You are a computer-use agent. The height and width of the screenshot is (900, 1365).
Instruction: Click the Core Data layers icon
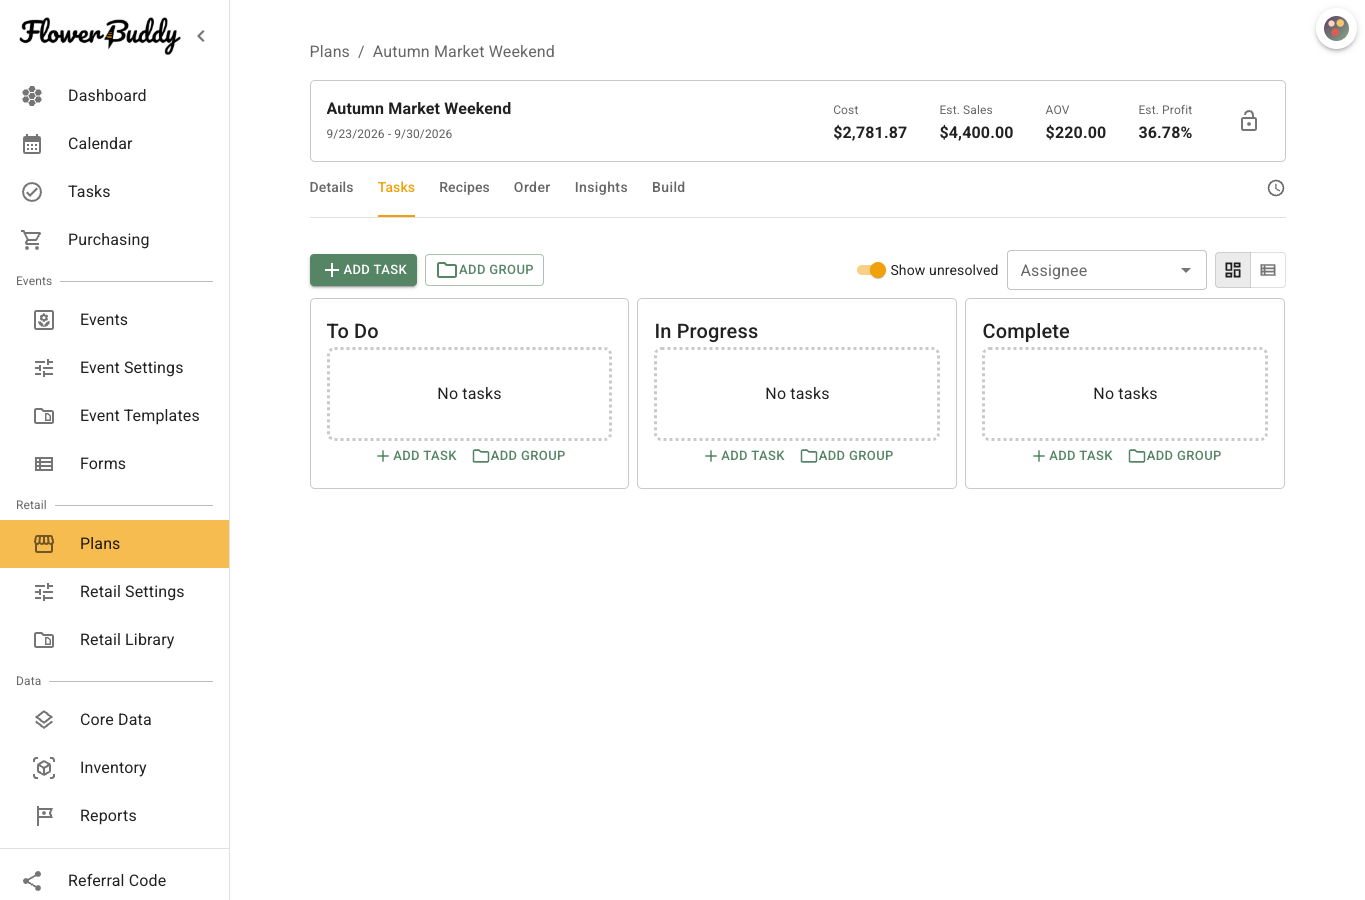coord(44,720)
